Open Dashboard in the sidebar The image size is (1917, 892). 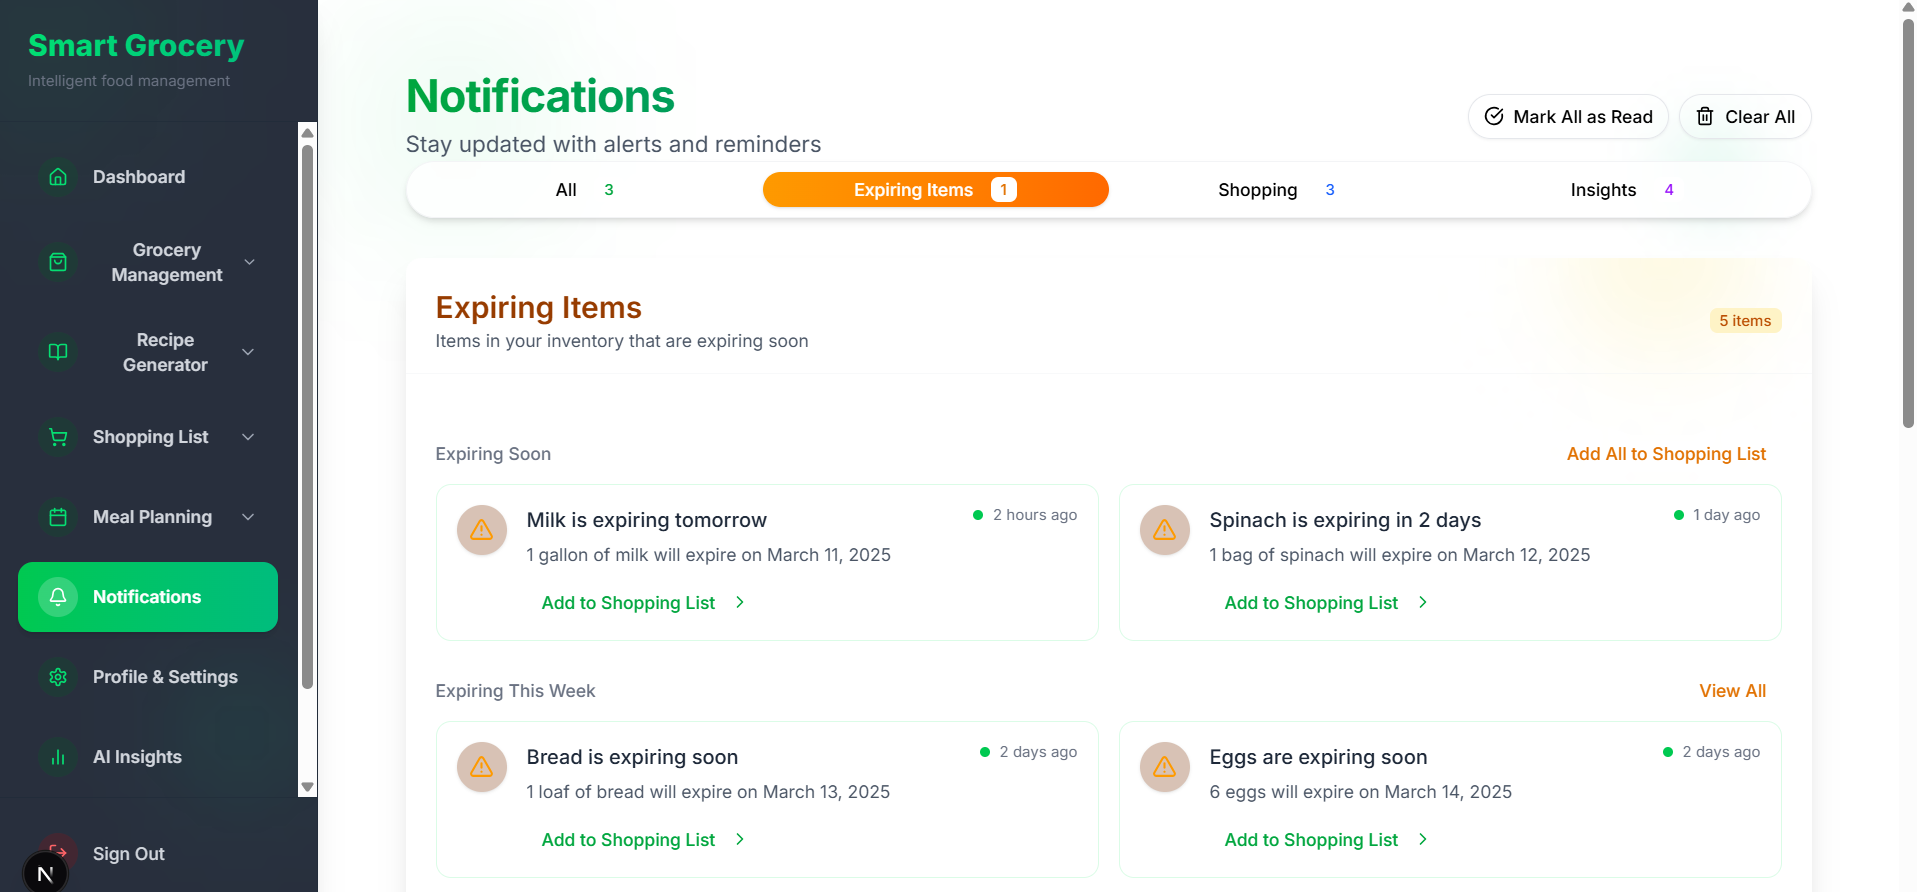click(148, 177)
